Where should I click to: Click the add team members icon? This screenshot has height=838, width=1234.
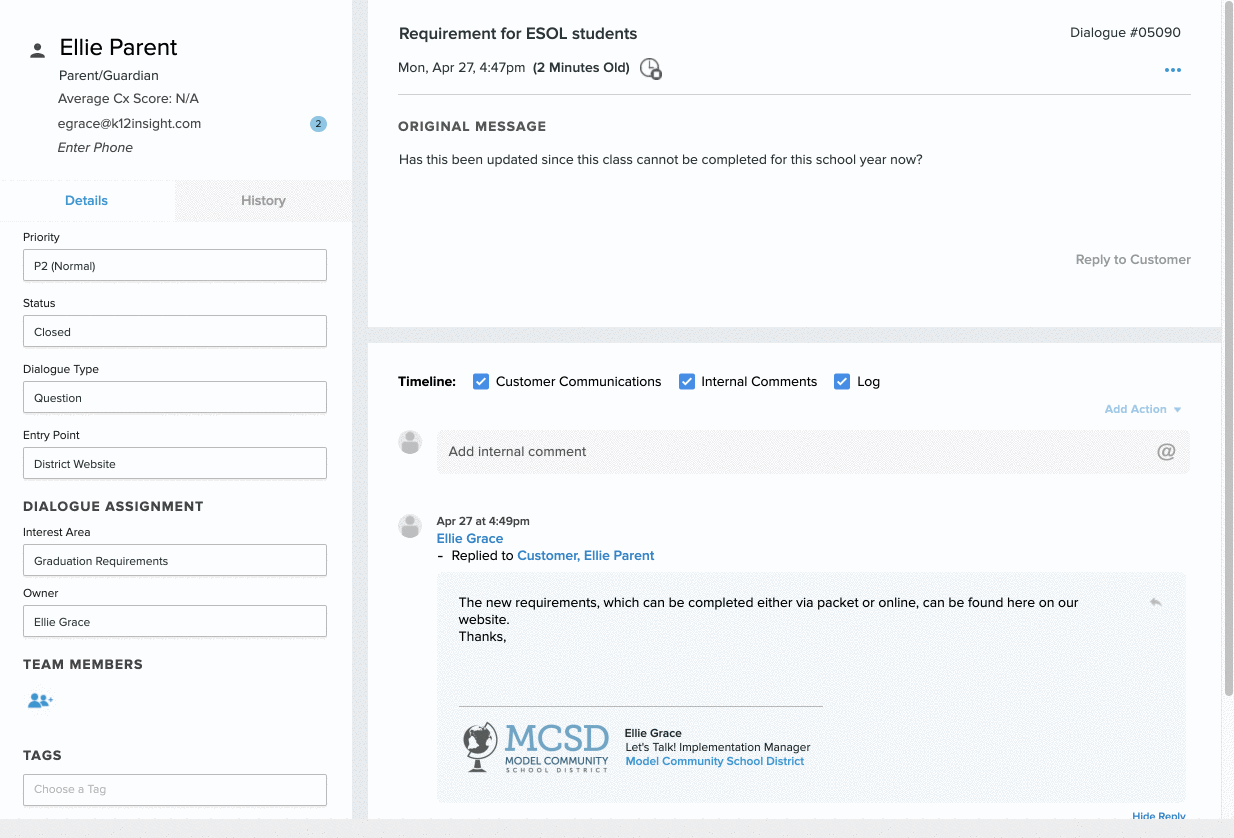[40, 701]
